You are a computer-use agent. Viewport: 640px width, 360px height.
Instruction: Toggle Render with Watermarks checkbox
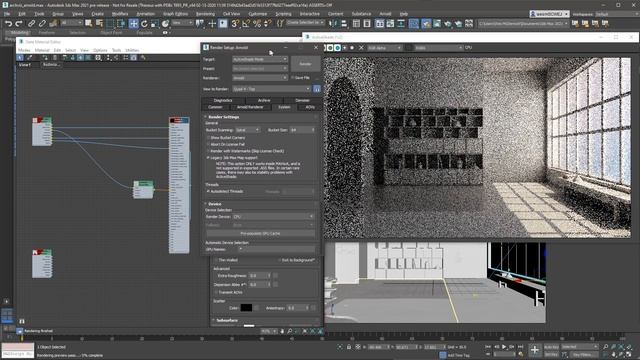click(208, 151)
